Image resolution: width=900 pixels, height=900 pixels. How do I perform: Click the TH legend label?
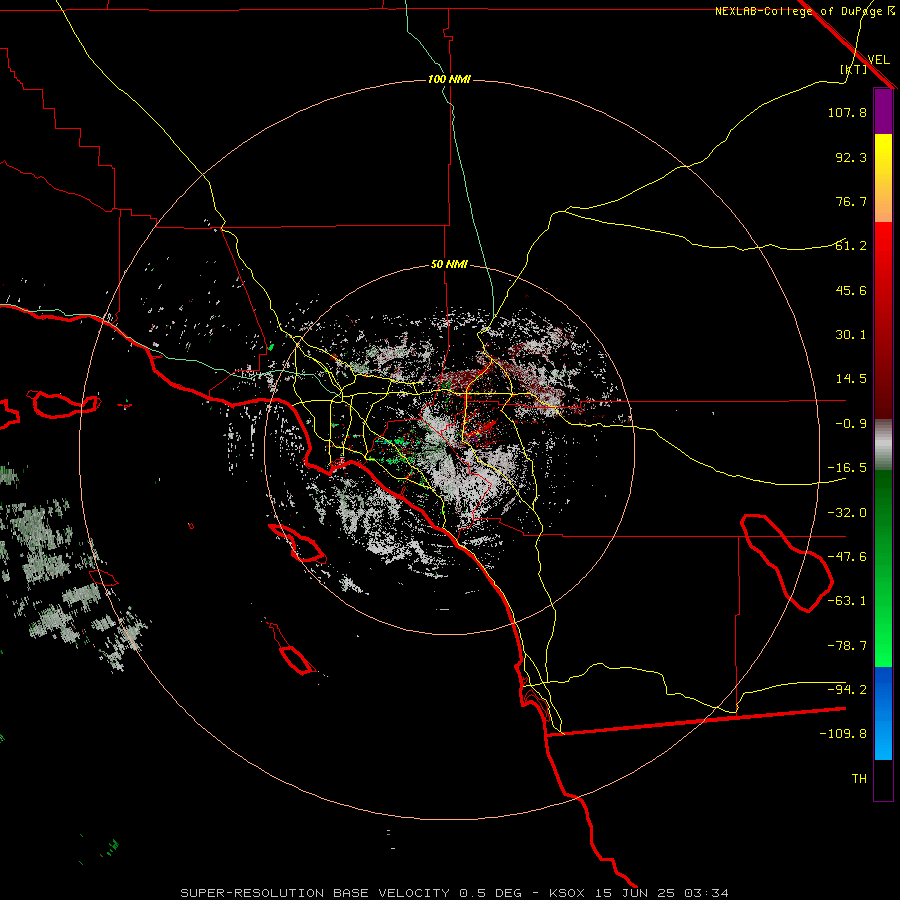coord(859,779)
